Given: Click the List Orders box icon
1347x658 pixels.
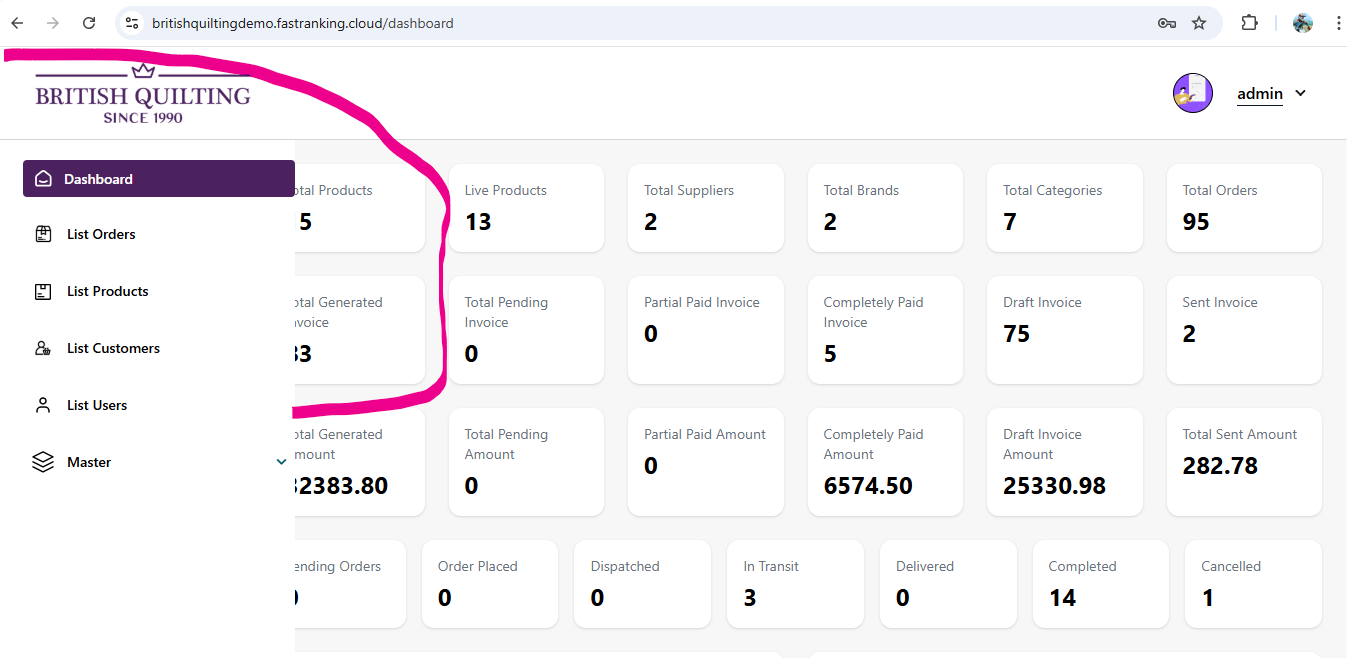Looking at the screenshot, I should 43,234.
